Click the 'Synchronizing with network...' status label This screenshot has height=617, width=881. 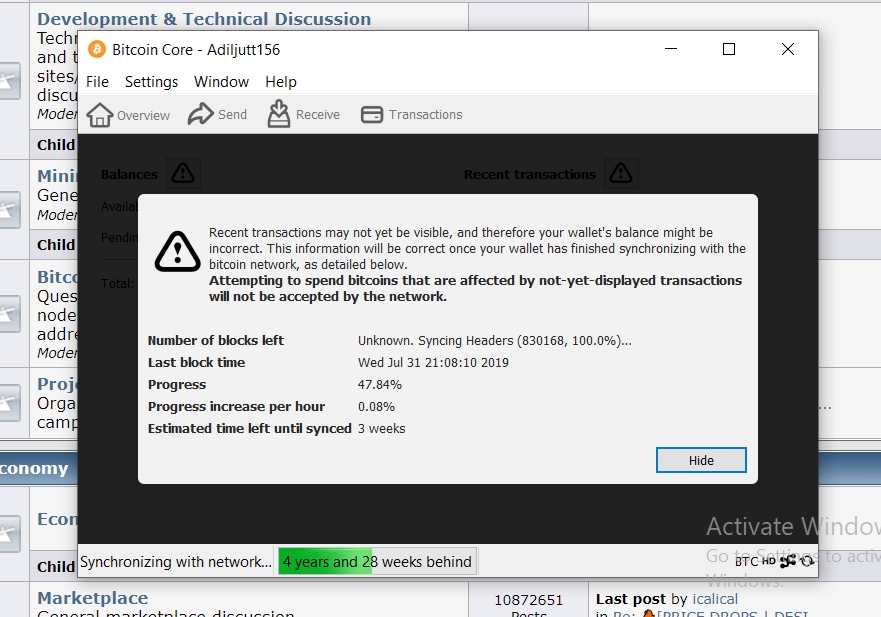coord(176,561)
